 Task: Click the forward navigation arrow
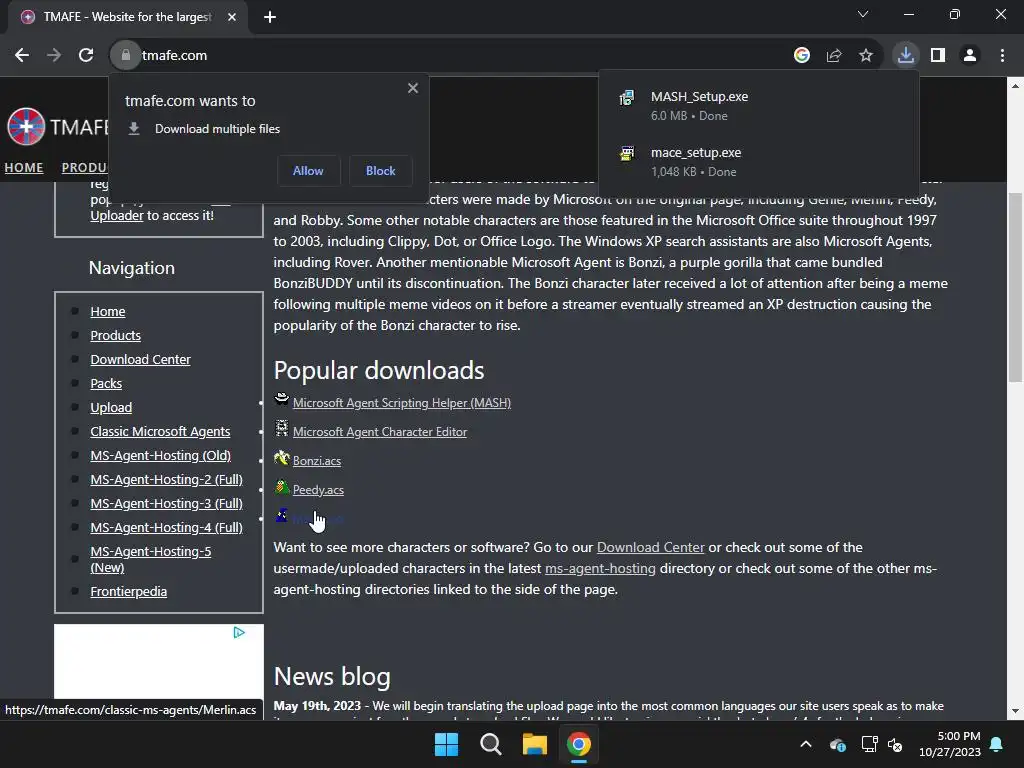[54, 56]
